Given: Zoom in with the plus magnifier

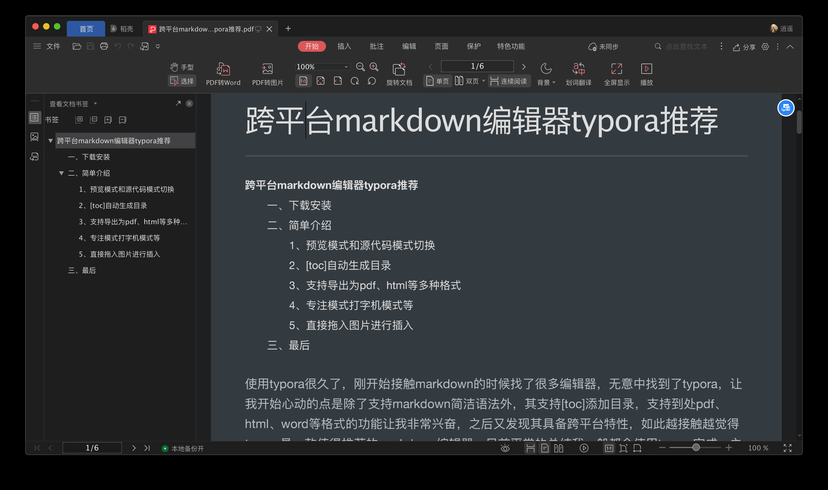Looking at the screenshot, I should point(374,67).
